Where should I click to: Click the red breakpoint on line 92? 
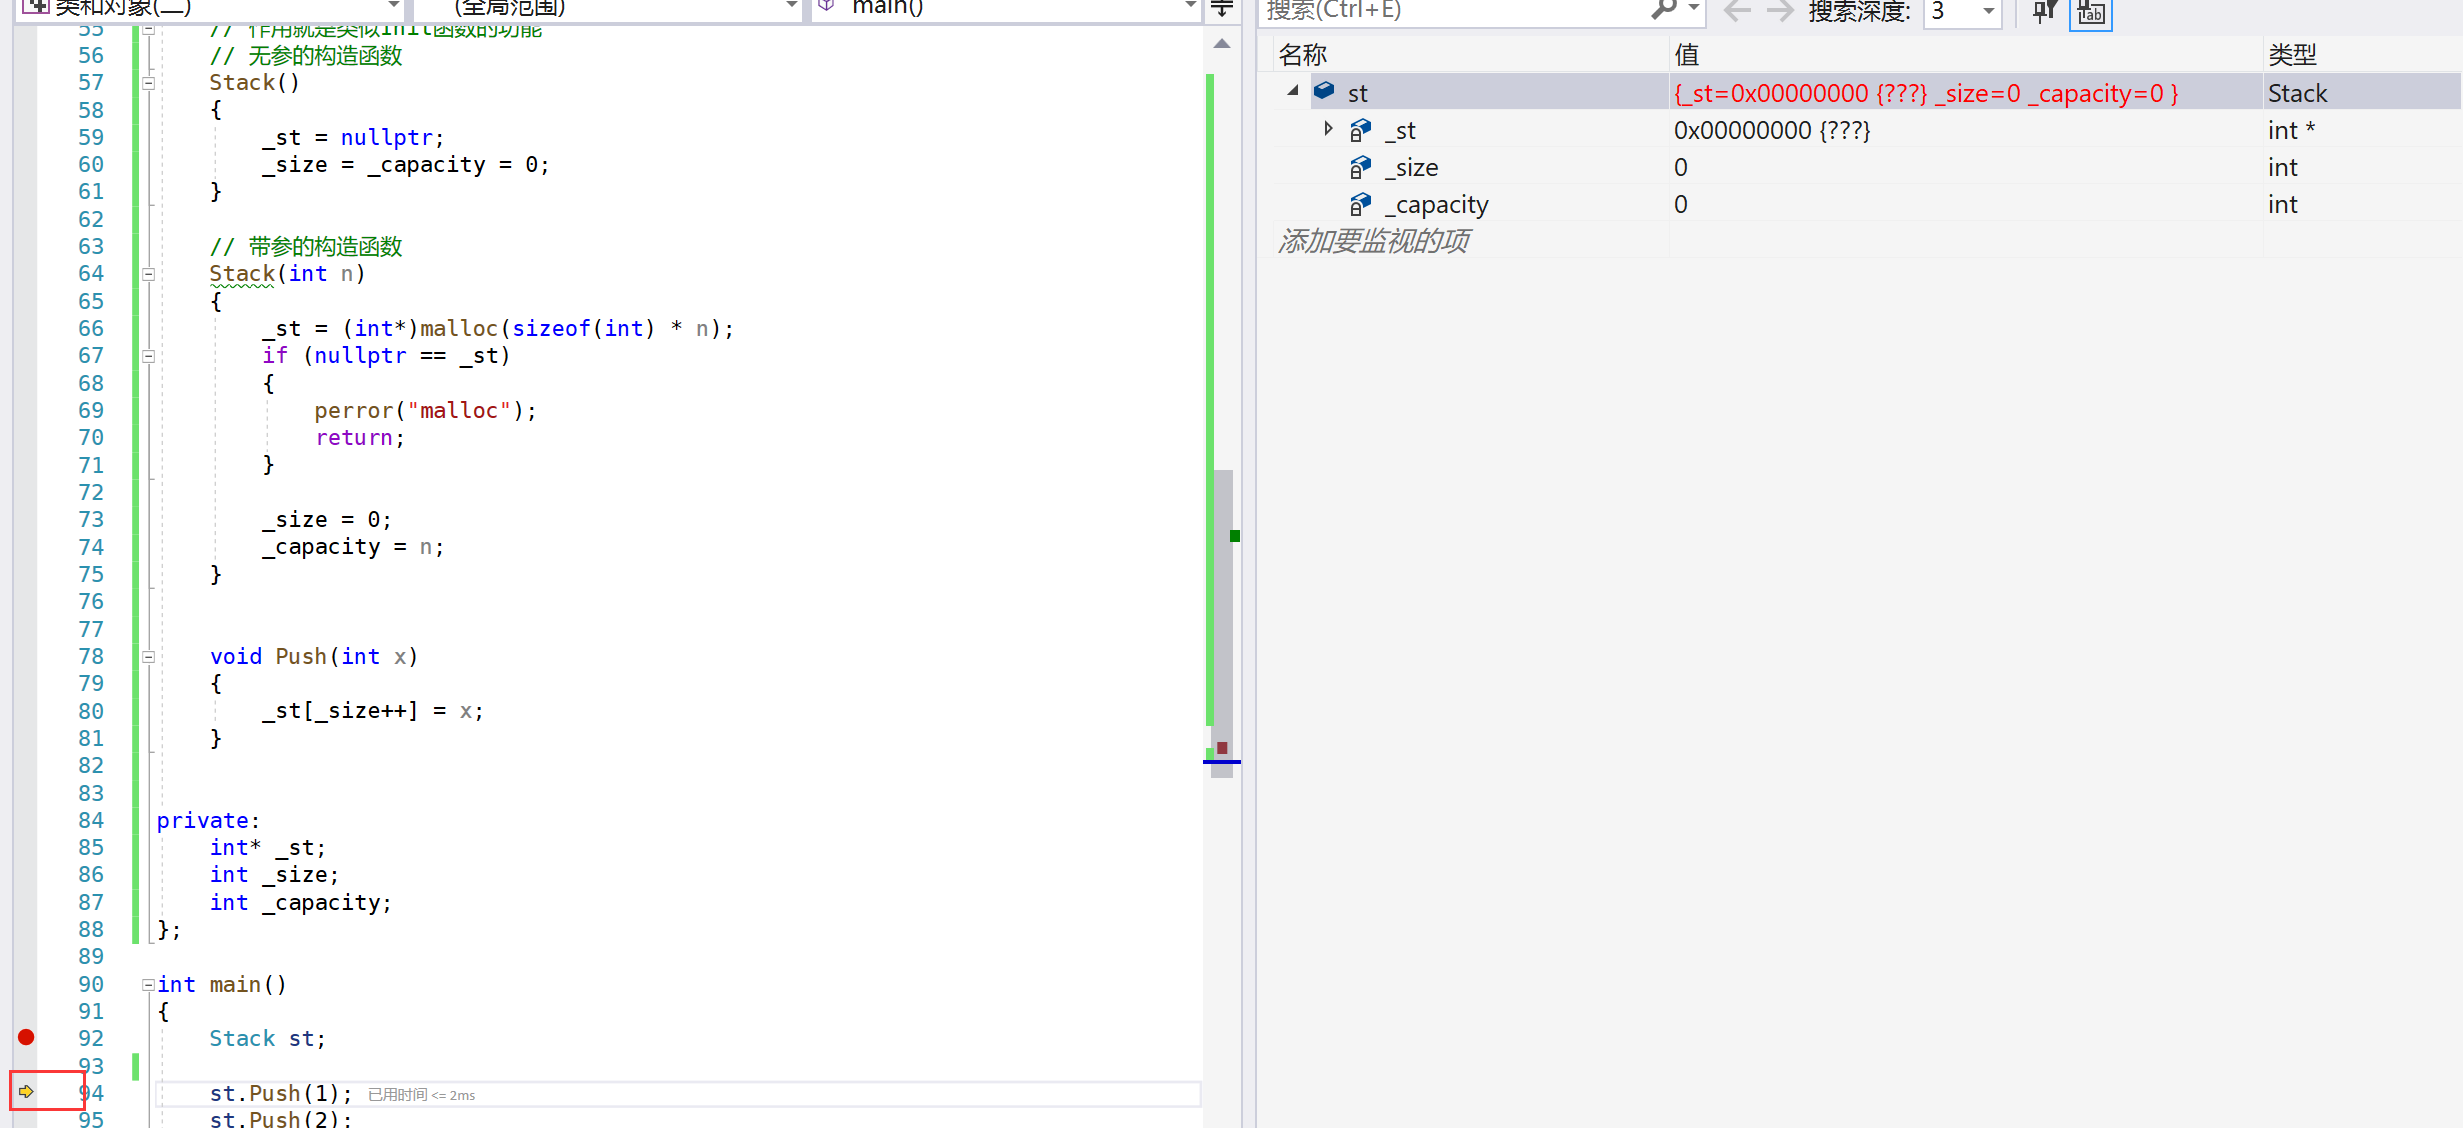point(26,1037)
